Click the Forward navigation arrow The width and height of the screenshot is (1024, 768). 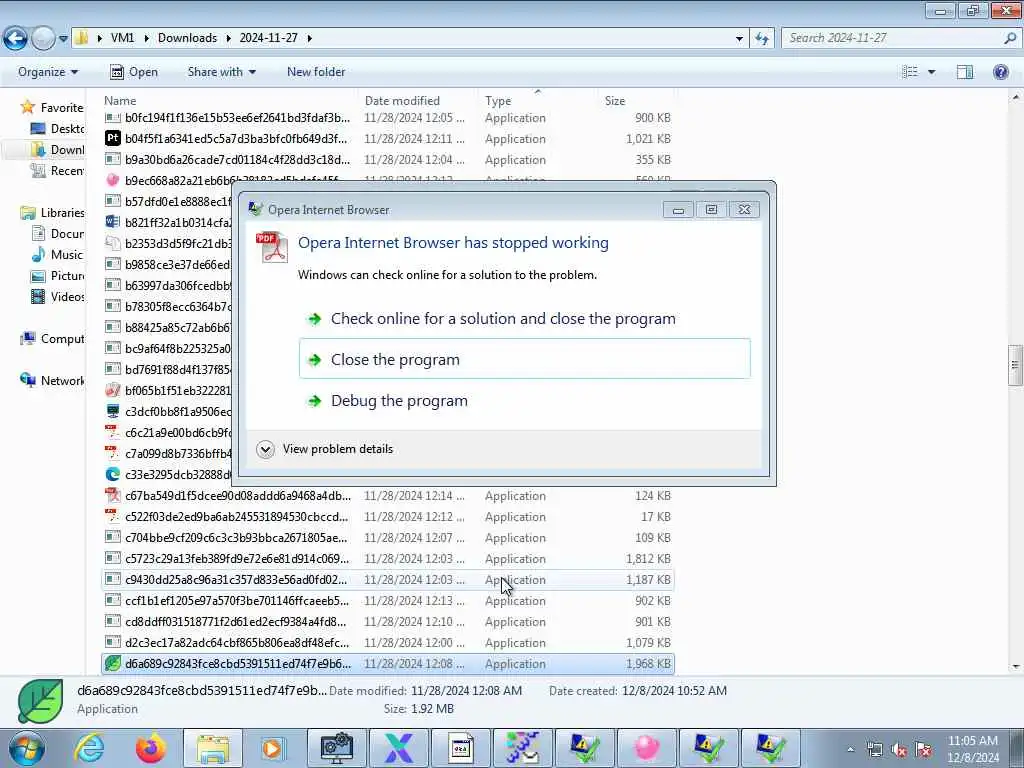43,39
